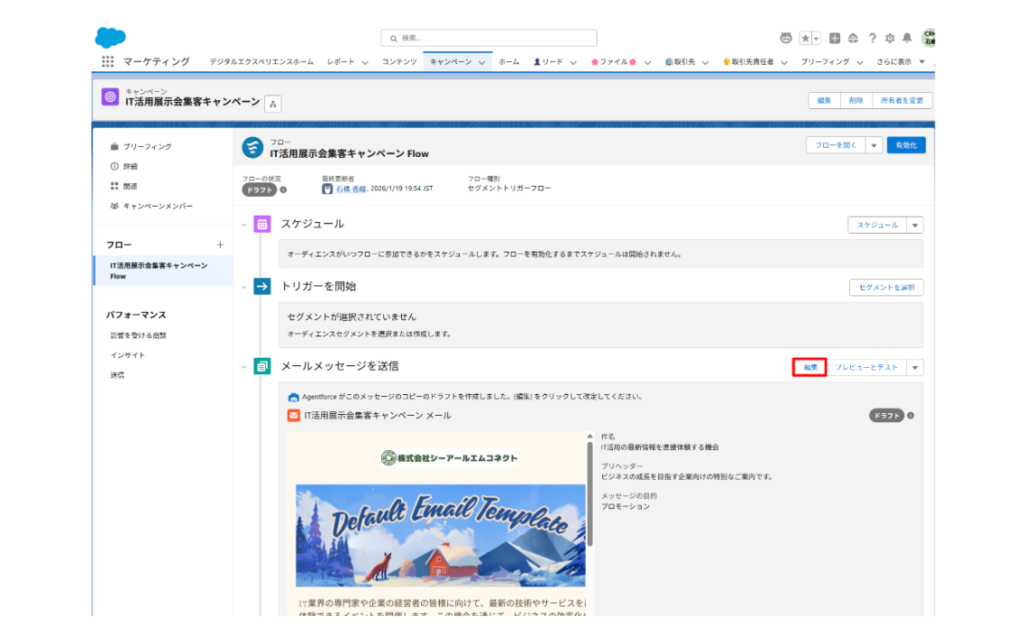Open dropdown next to プレビューとテスト
This screenshot has width=1024, height=644.
(915, 367)
